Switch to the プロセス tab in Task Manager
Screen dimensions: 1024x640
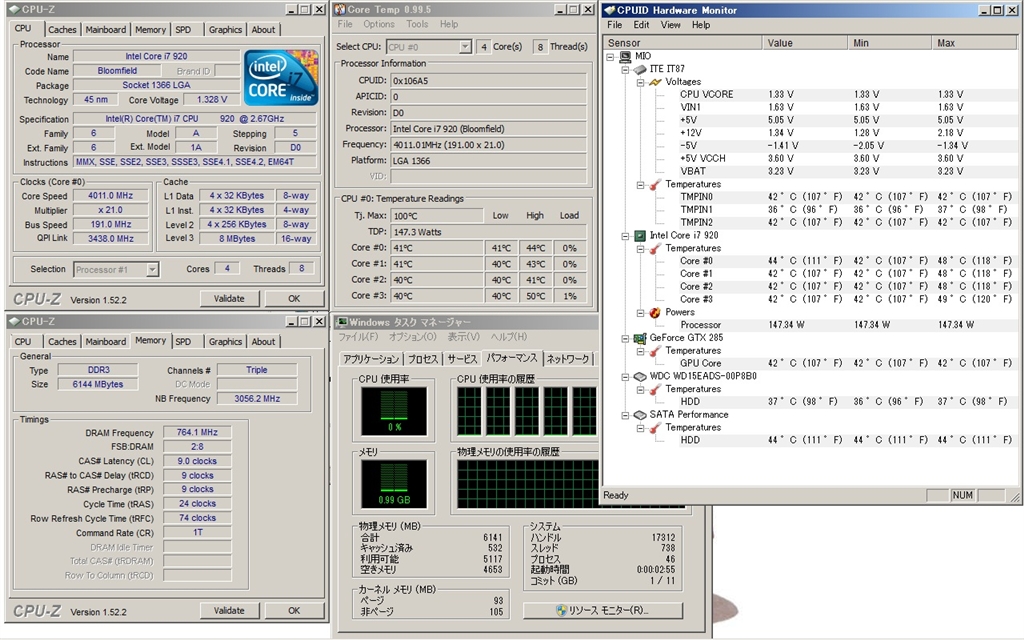[x=423, y=359]
